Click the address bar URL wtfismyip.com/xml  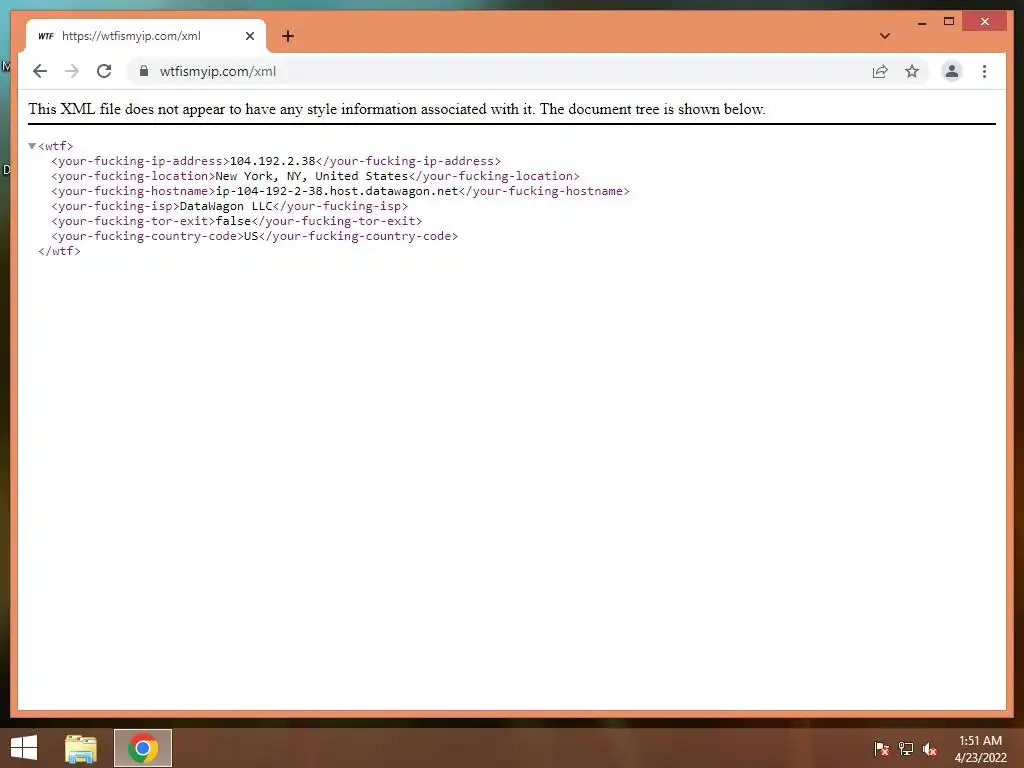[x=217, y=71]
